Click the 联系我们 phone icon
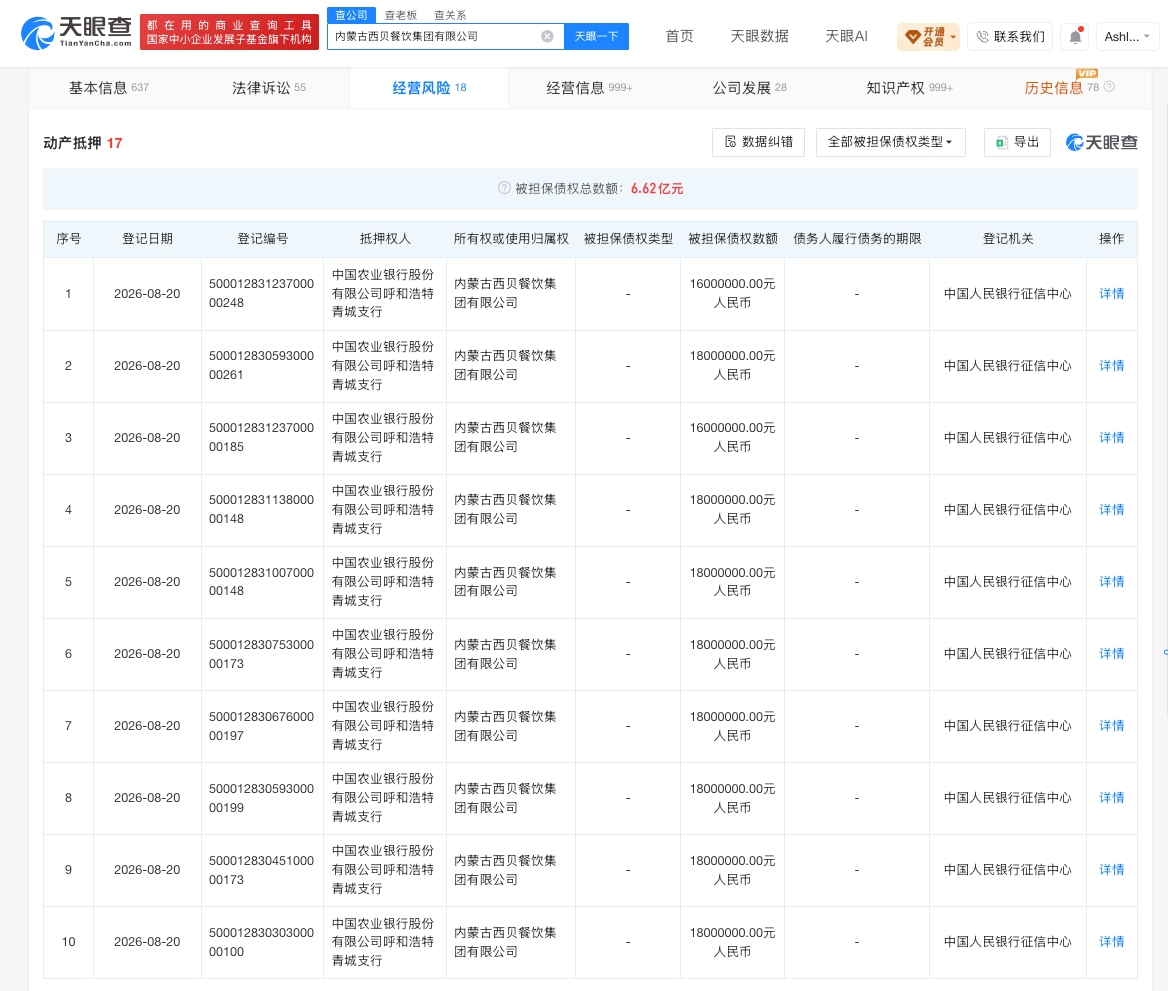 (983, 36)
